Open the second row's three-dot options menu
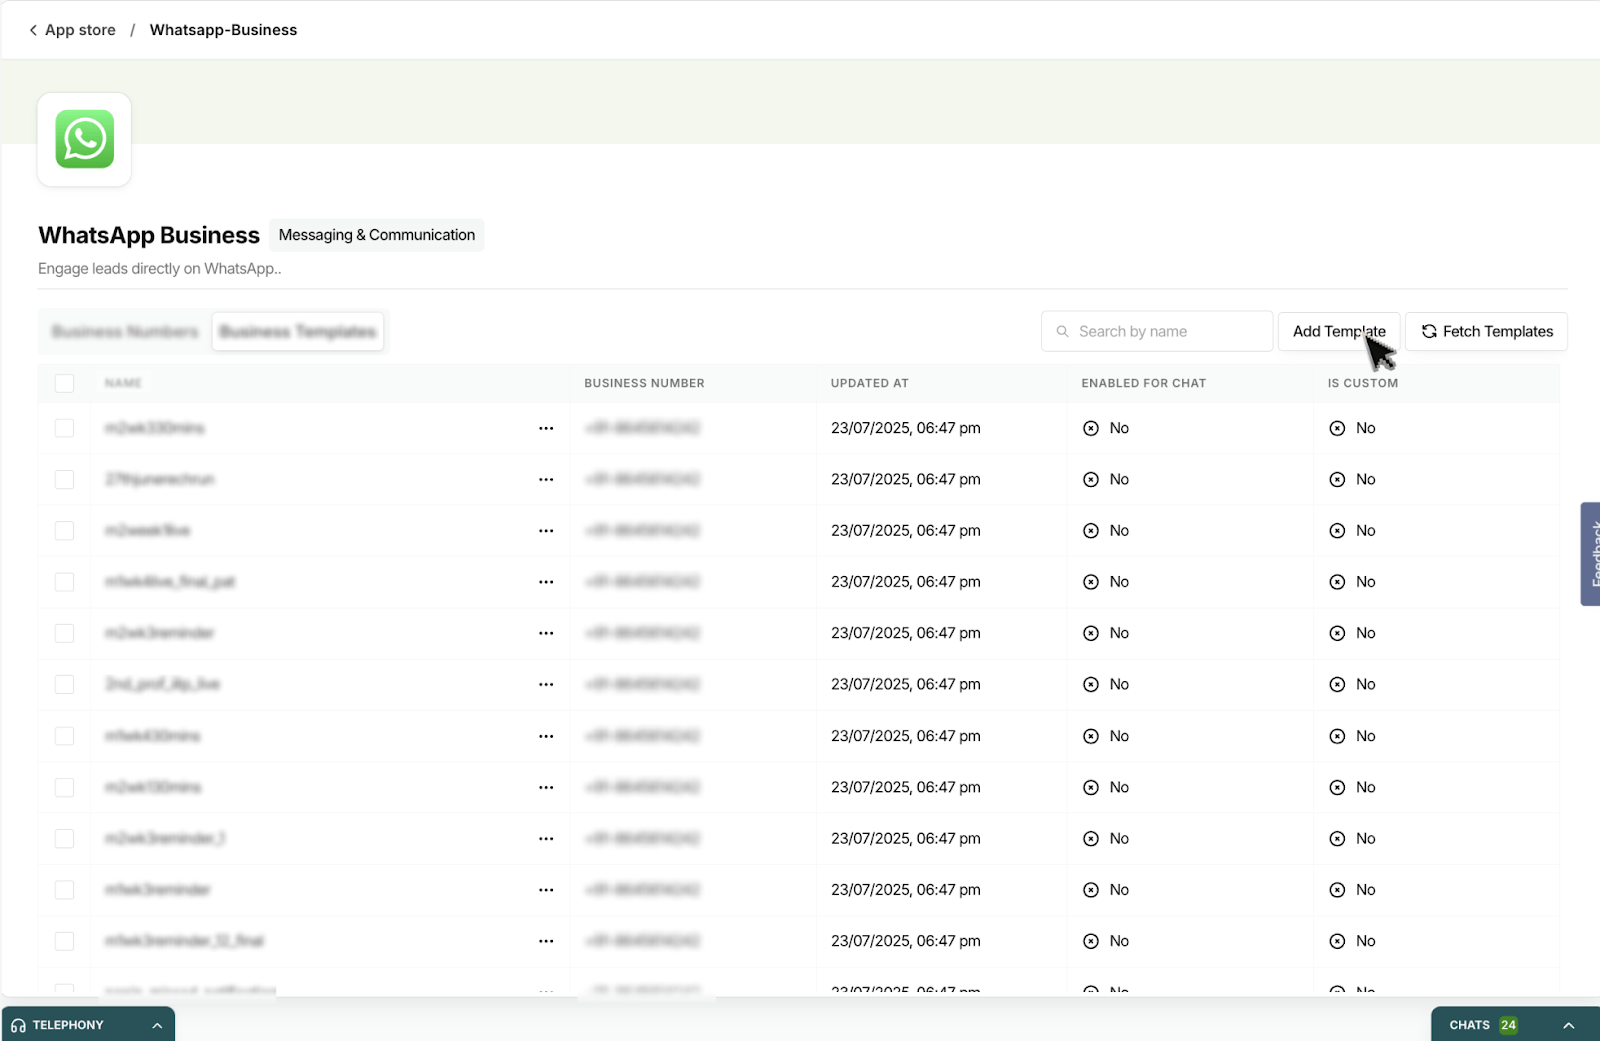Image resolution: width=1600 pixels, height=1041 pixels. click(x=545, y=479)
